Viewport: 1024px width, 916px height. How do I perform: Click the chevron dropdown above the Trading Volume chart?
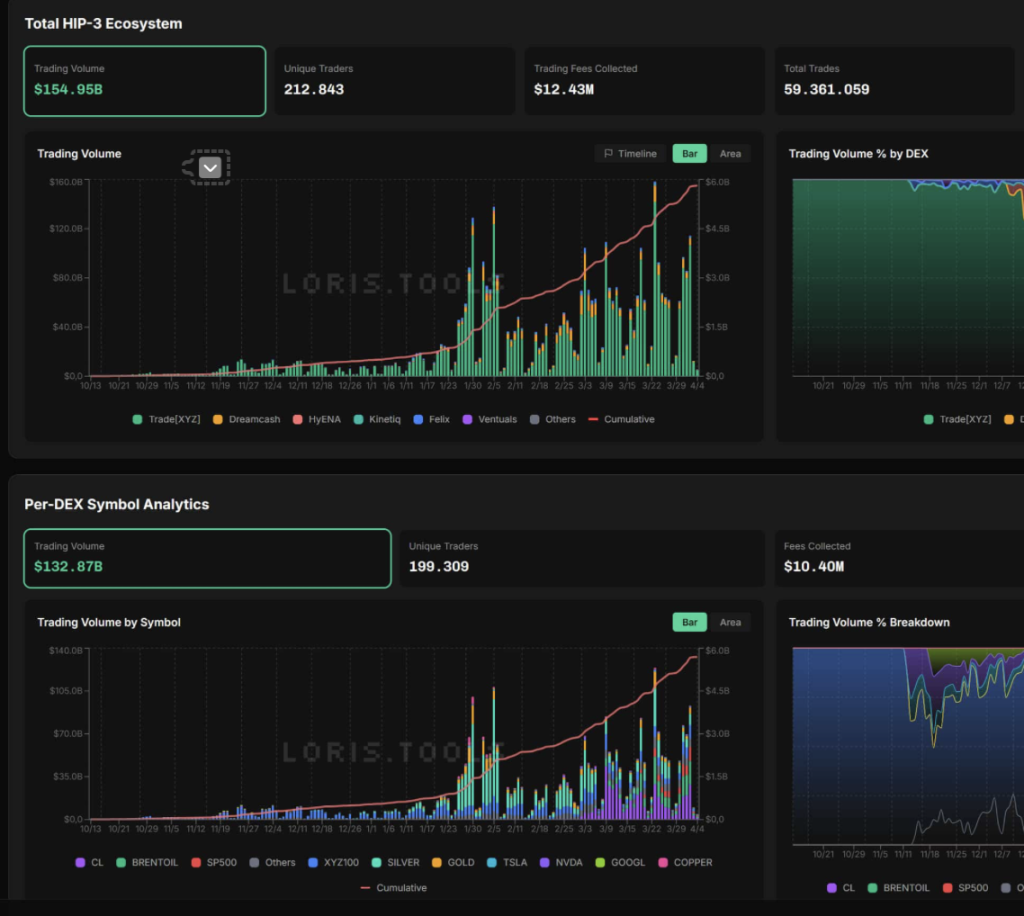tap(209, 168)
